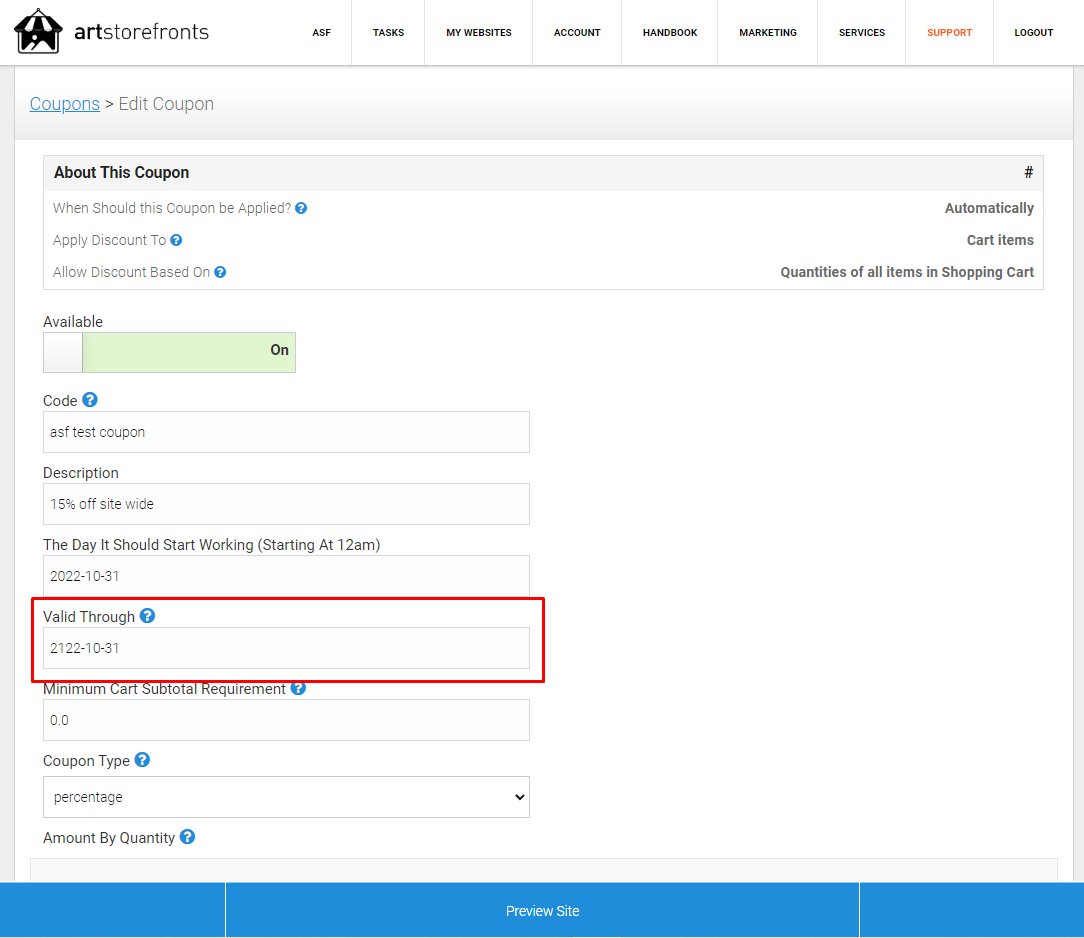This screenshot has width=1084, height=938.
Task: Open help icon beside Amount By Quantity
Action: [187, 836]
